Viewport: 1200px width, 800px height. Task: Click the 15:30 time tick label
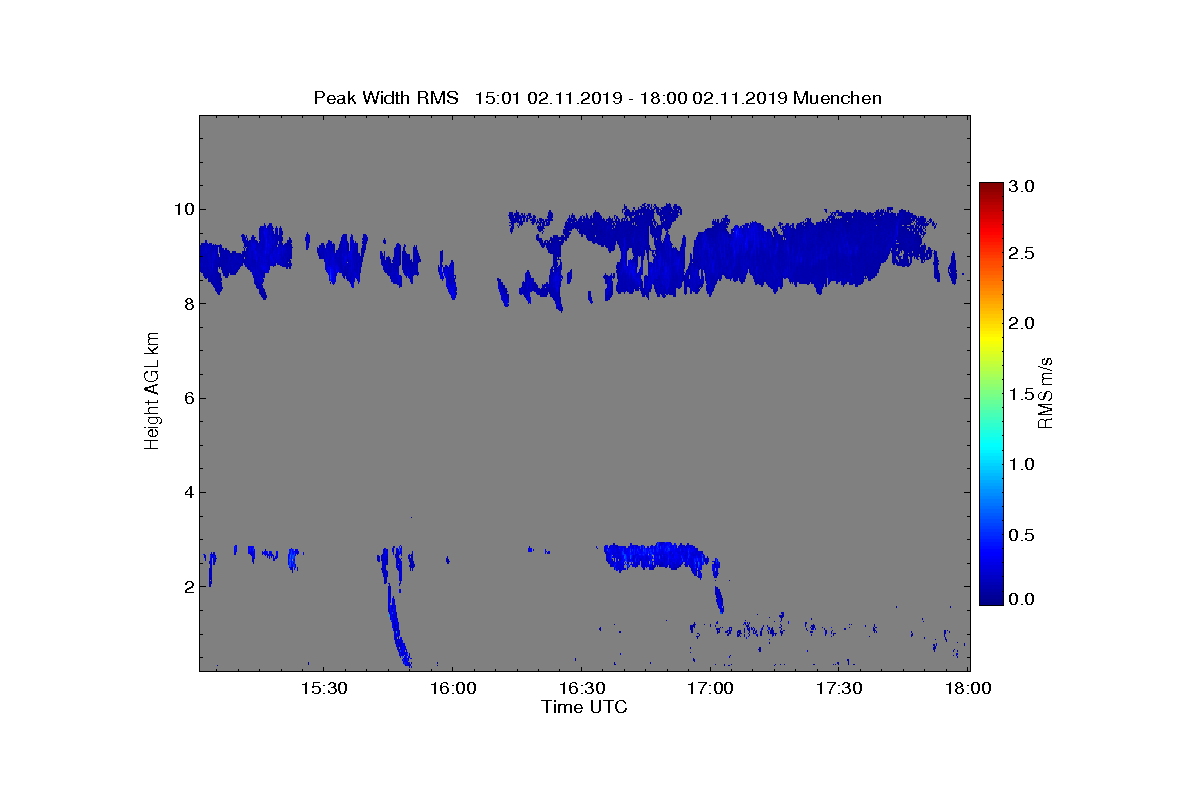(325, 689)
